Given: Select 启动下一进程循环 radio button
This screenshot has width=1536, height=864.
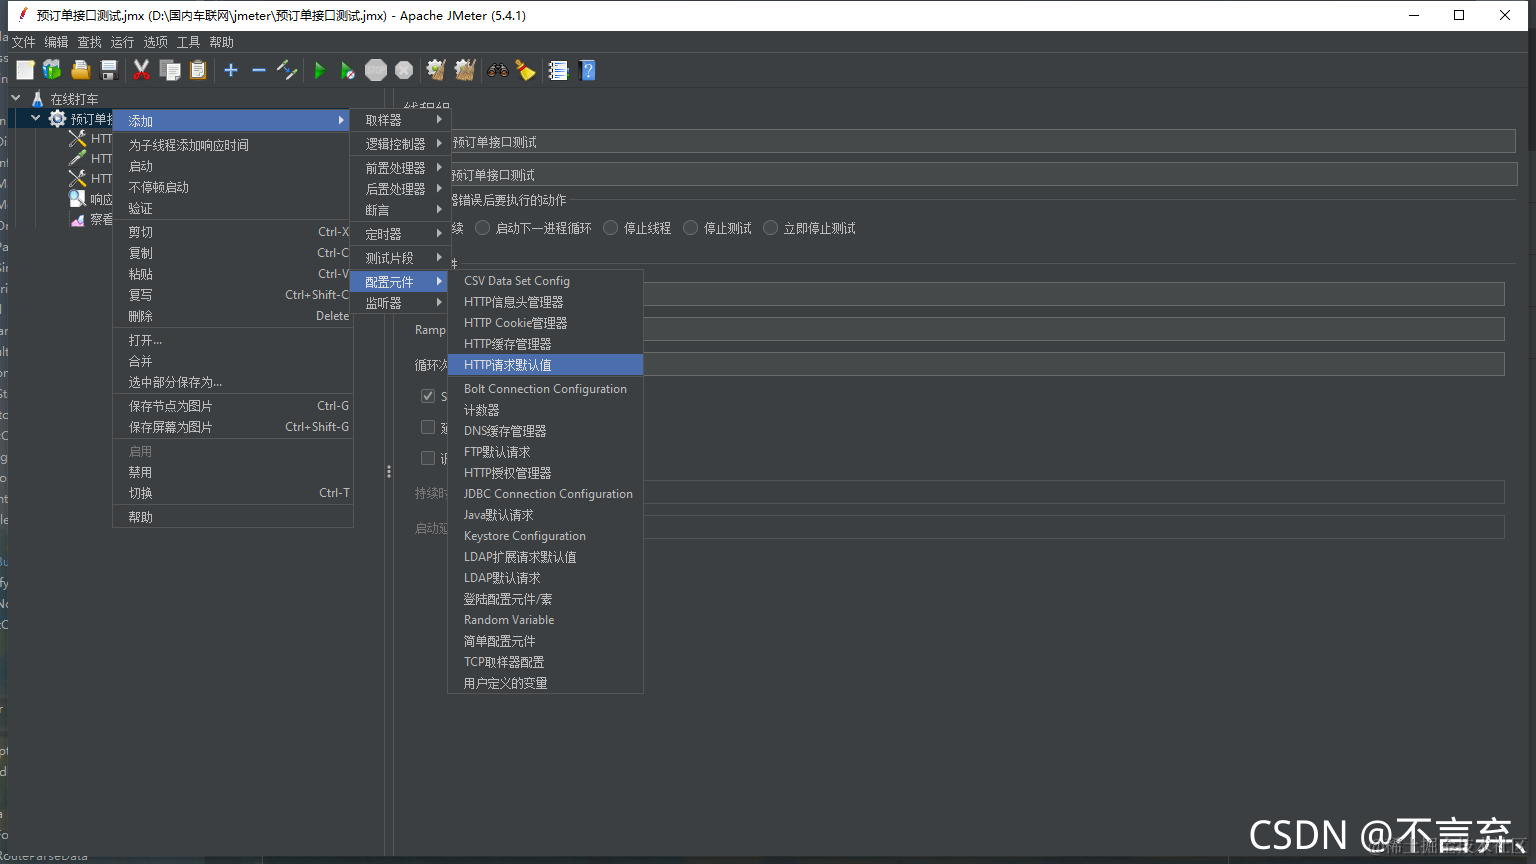Looking at the screenshot, I should (483, 228).
